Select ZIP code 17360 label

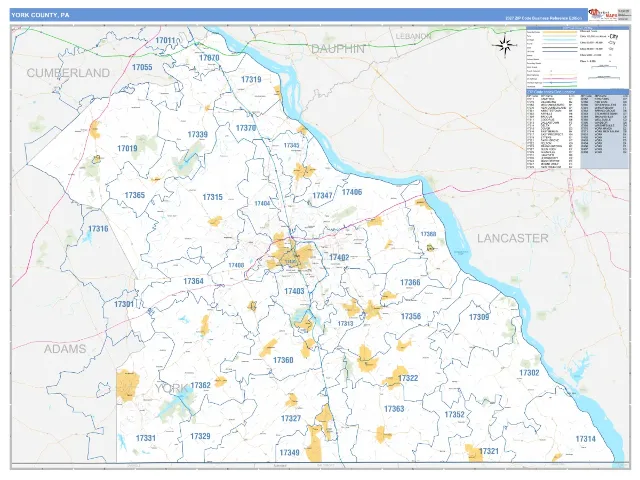[283, 360]
